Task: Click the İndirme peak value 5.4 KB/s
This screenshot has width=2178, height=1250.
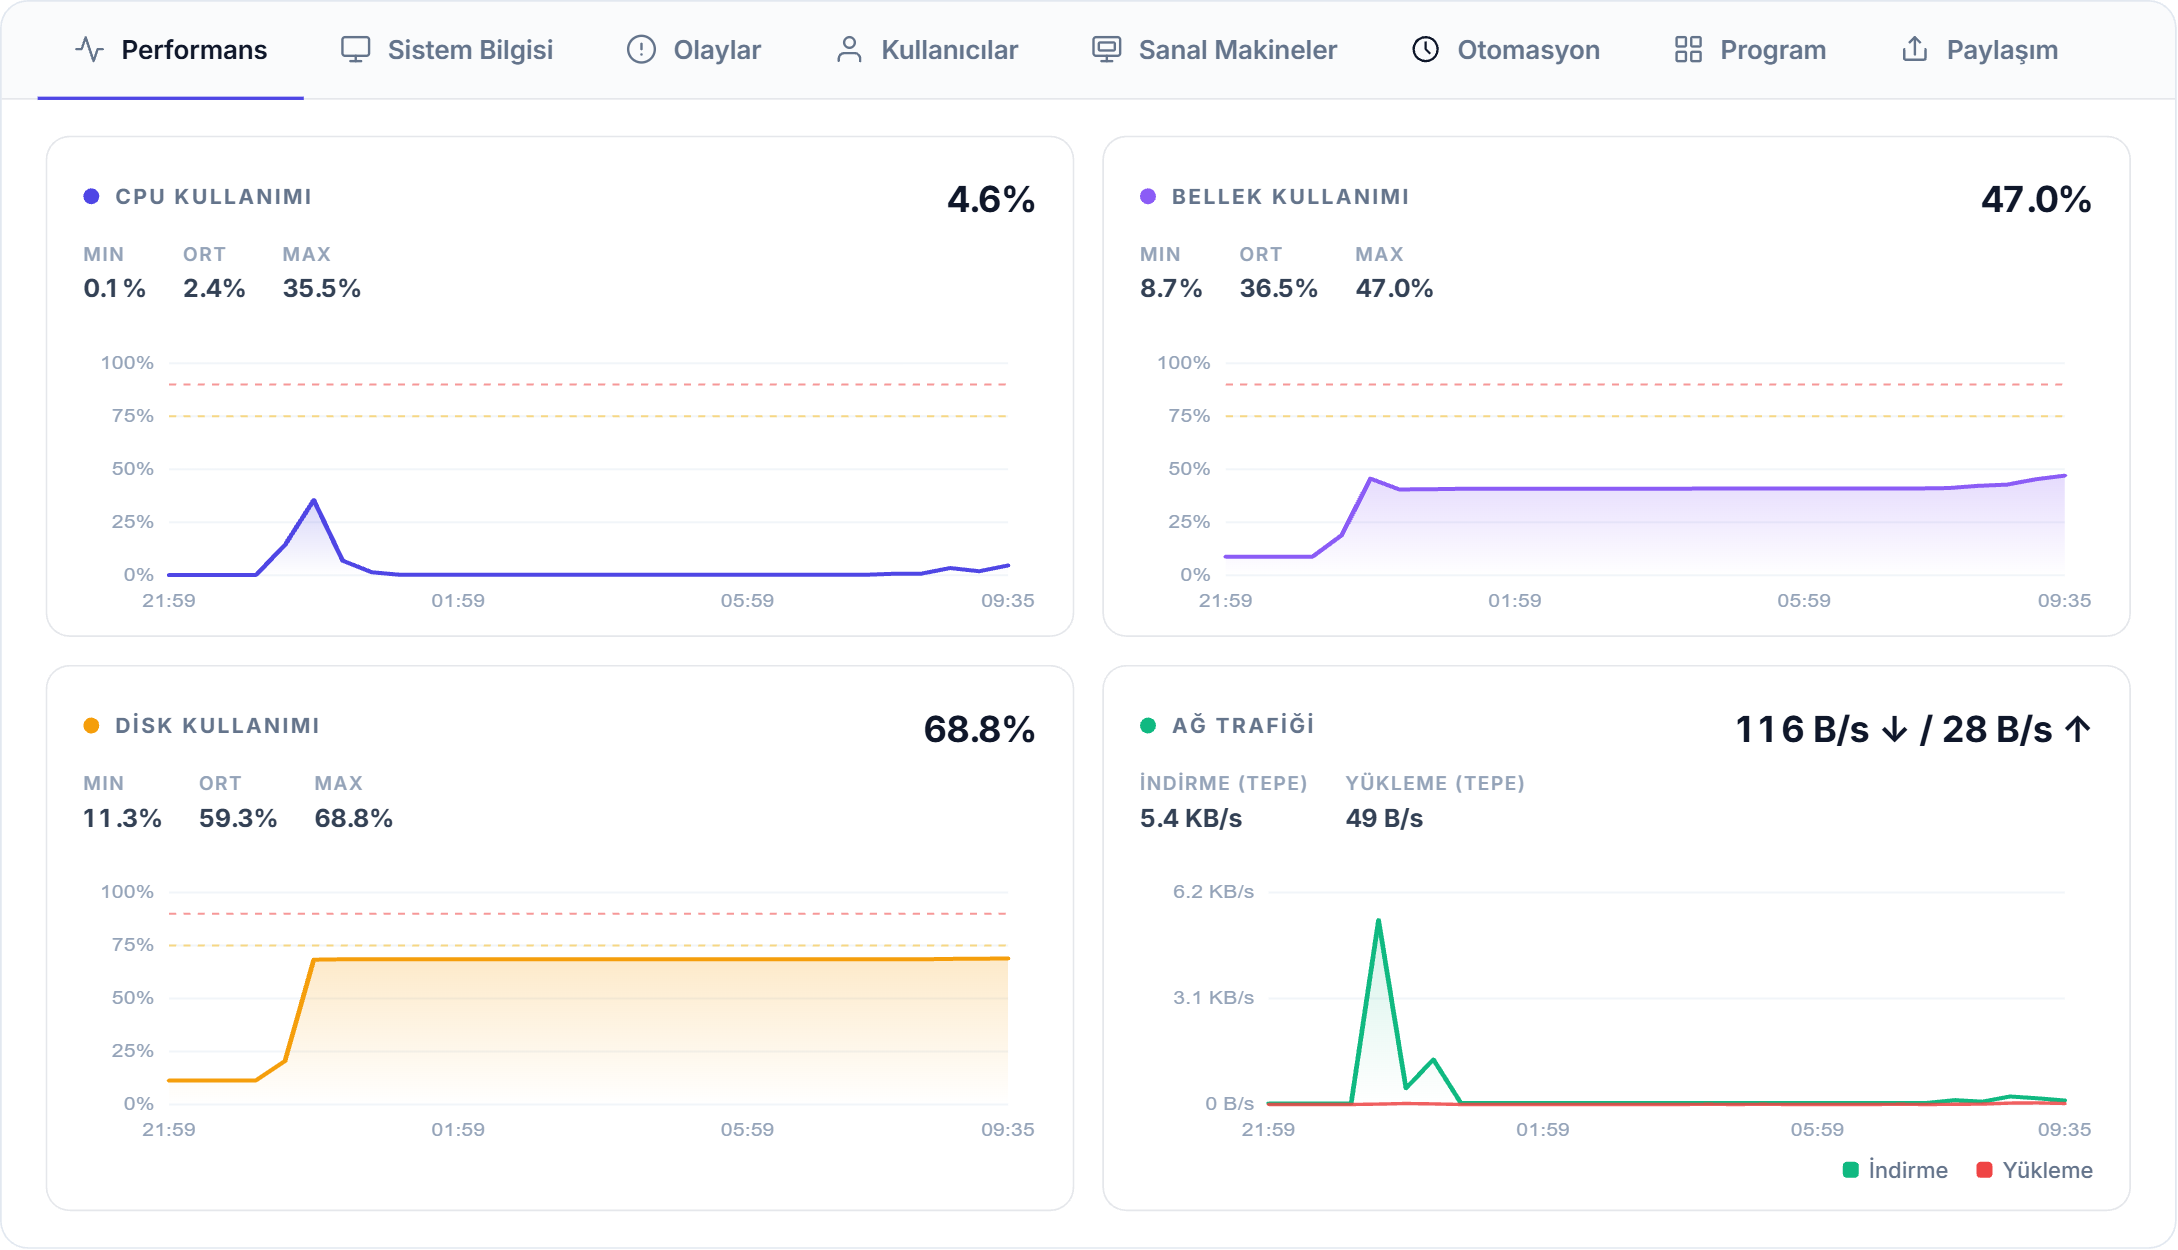Action: (1191, 818)
